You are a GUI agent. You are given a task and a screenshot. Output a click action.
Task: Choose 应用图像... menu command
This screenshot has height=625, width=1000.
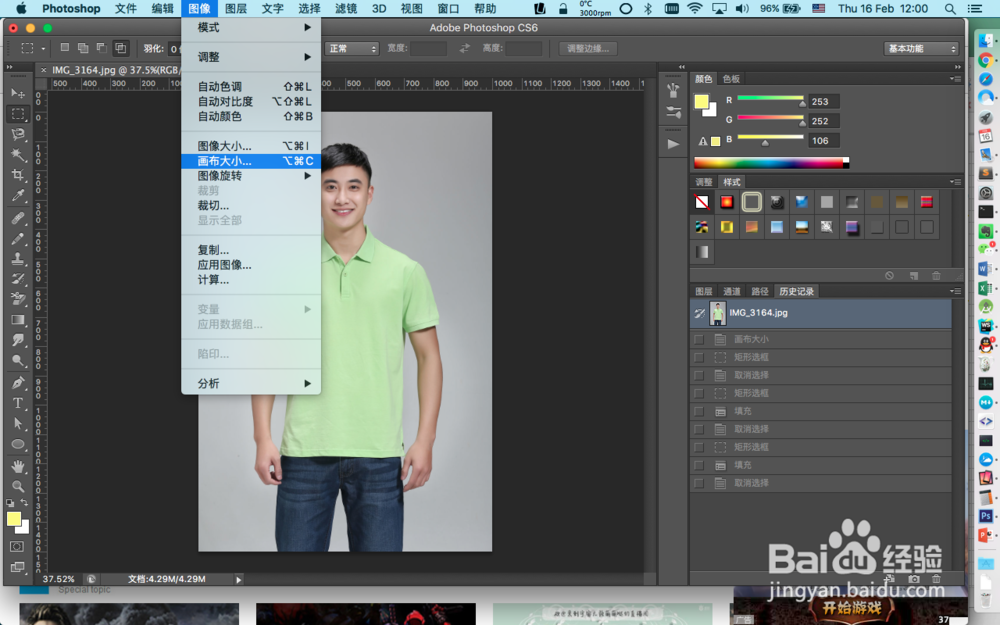(251, 265)
